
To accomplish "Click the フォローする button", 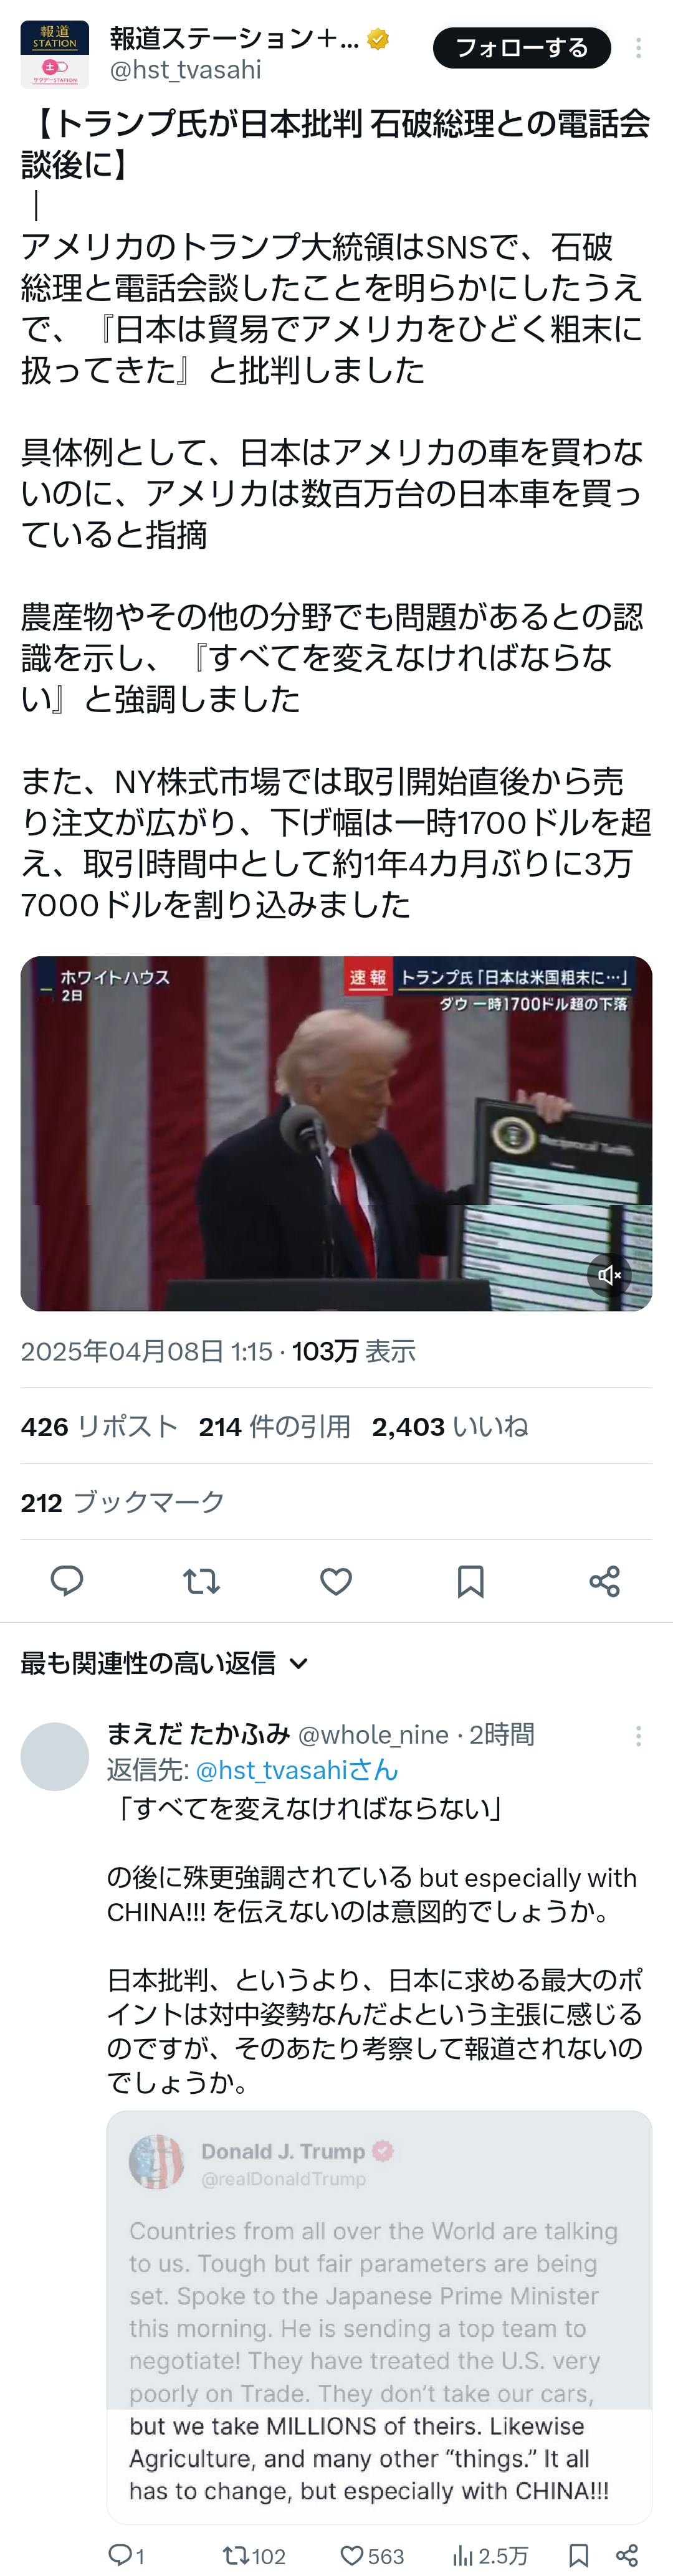I will [522, 48].
